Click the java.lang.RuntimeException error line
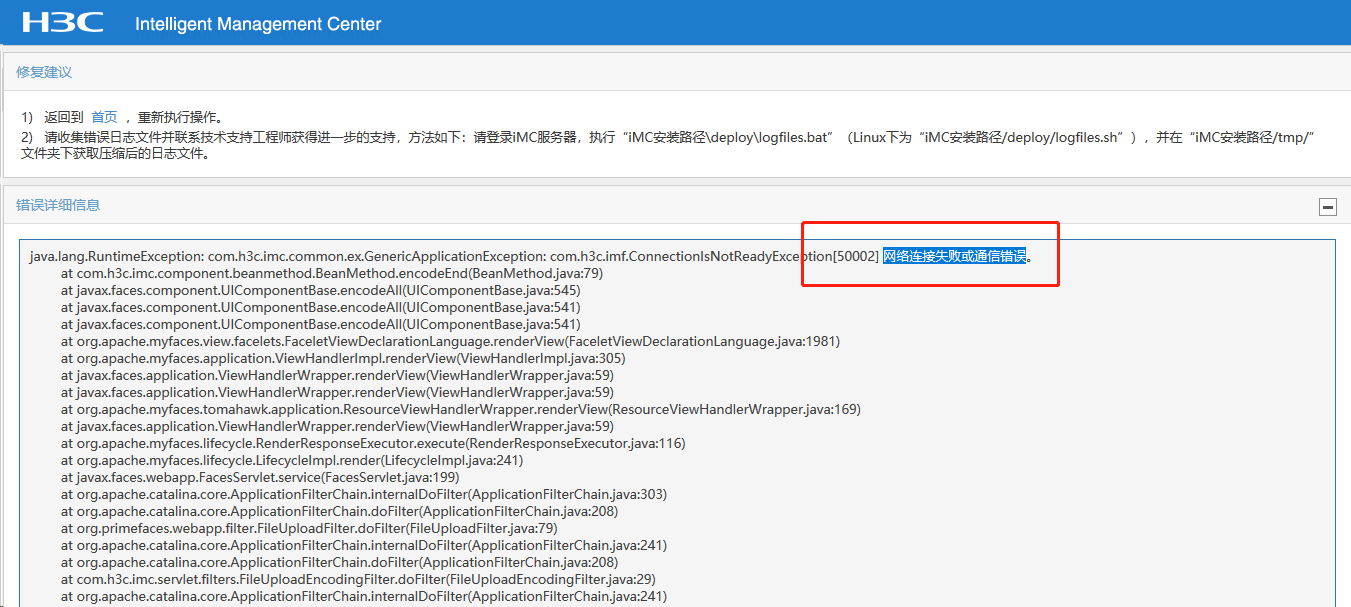1351x607 pixels. (531, 257)
